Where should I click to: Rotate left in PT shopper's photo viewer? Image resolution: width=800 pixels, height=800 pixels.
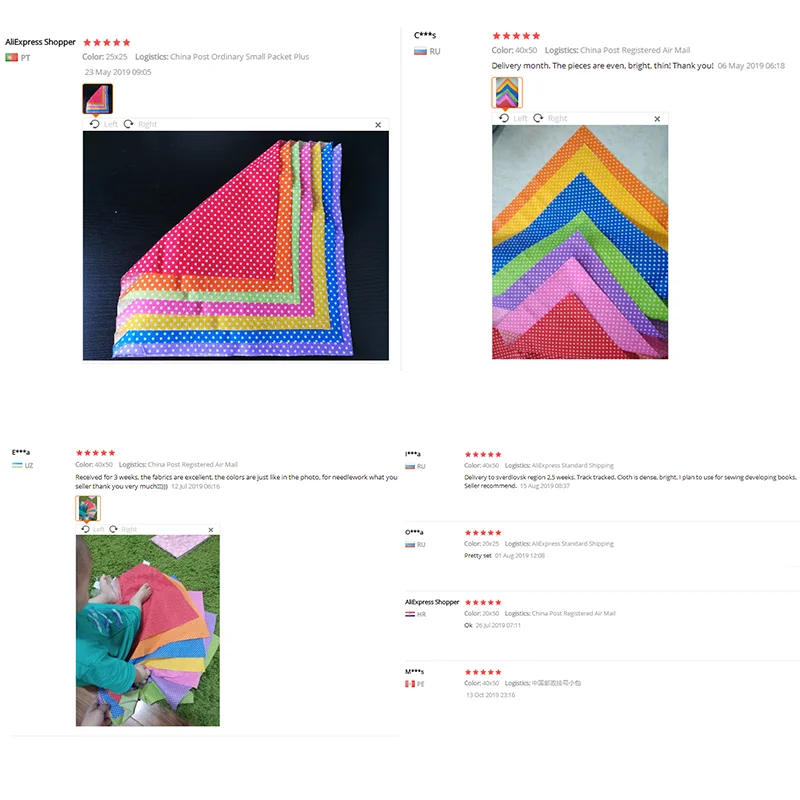104,124
